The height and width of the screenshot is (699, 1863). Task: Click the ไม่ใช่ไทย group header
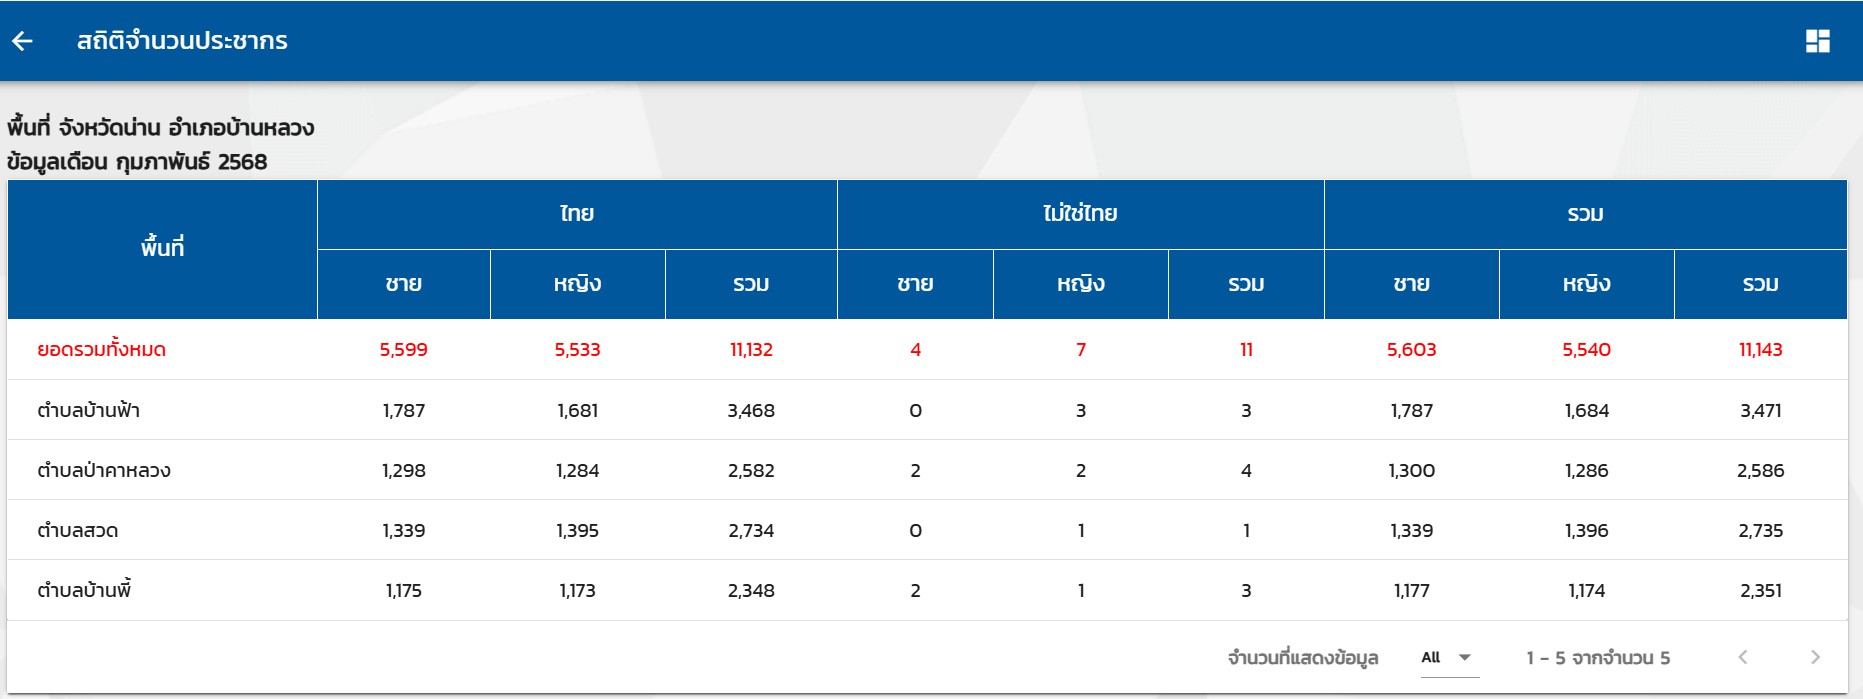[1080, 214]
